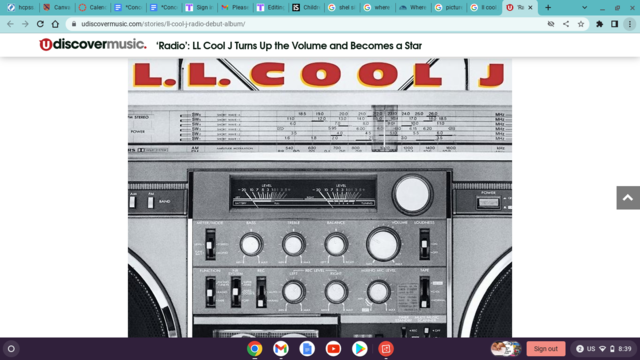Click the Sign out button
The image size is (640, 360).
coord(546,349)
